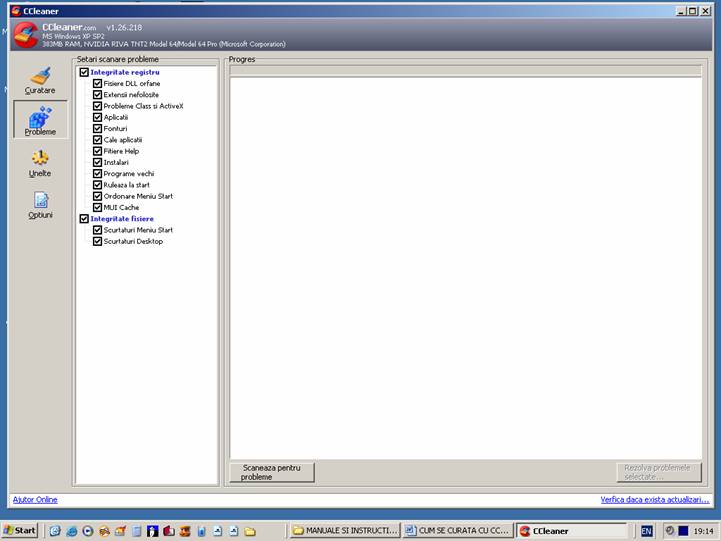Click the EN language indicator in tray
The height and width of the screenshot is (541, 721).
(647, 530)
